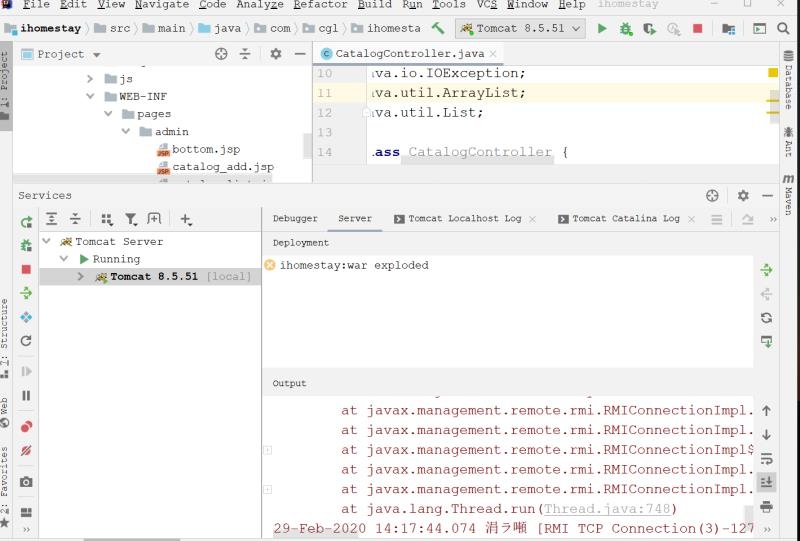This screenshot has height=541, width=800.
Task: Stop the server with the red toolbar square
Action: tap(697, 29)
